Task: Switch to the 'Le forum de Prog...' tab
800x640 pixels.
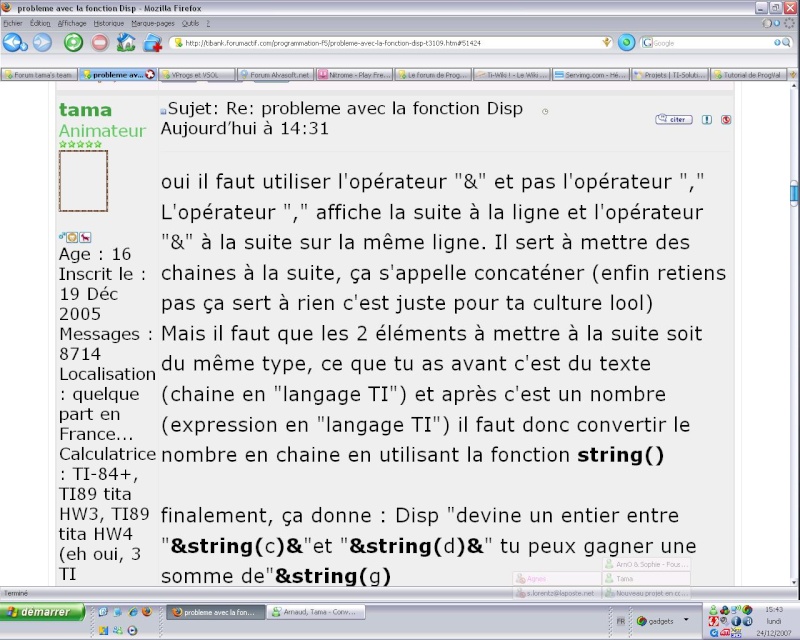Action: click(x=433, y=75)
